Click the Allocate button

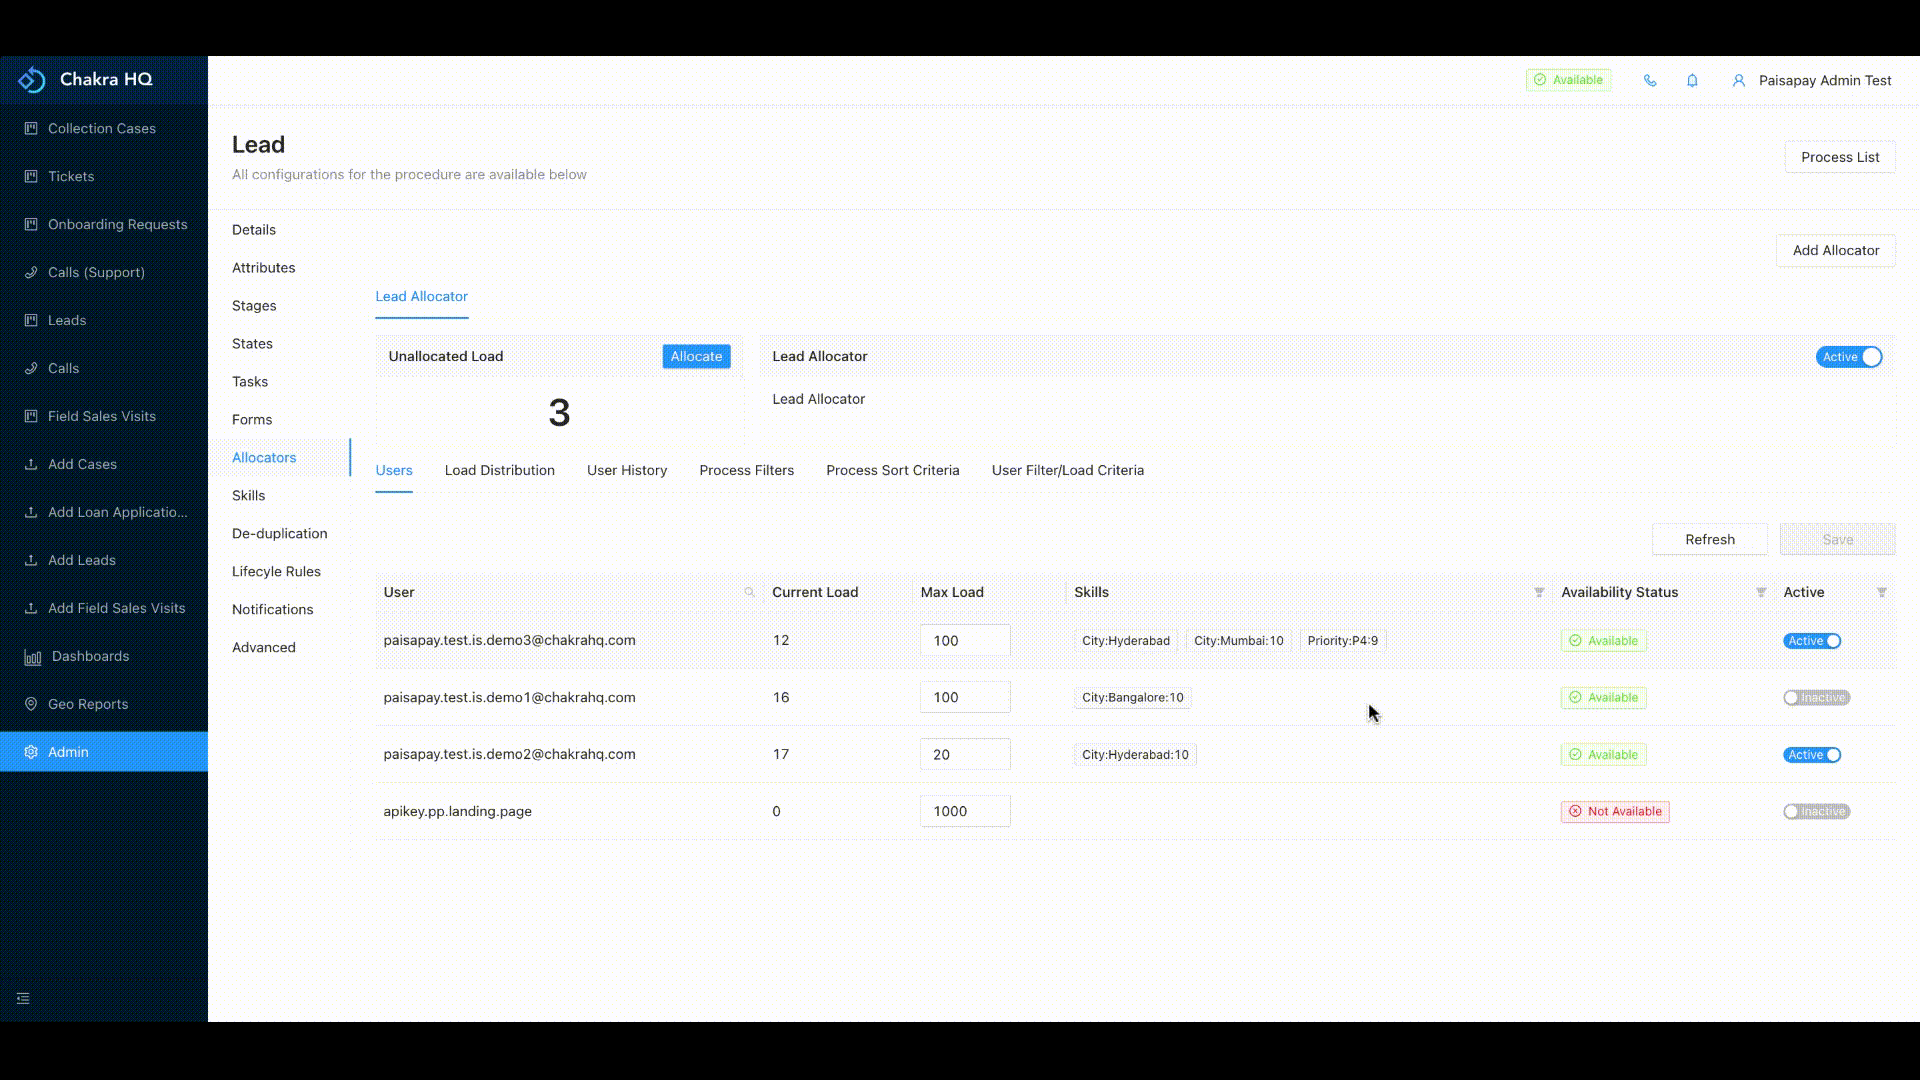(x=696, y=356)
